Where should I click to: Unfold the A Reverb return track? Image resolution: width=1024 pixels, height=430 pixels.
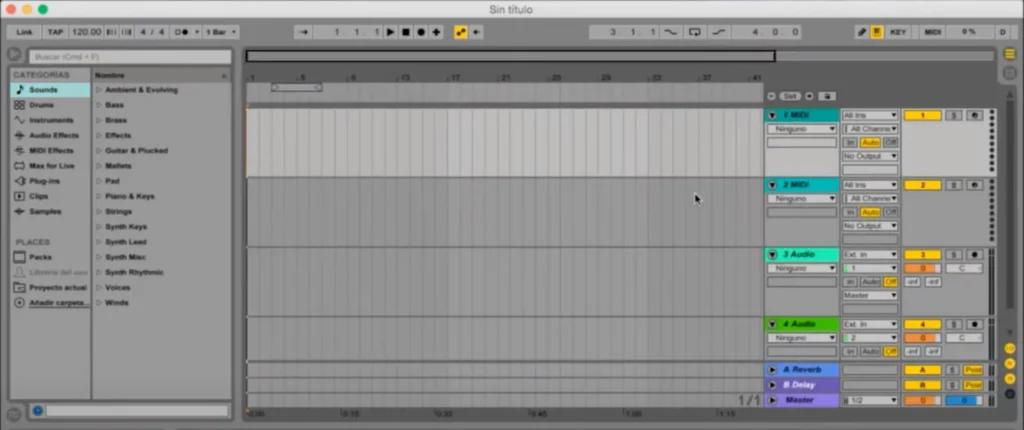point(772,370)
